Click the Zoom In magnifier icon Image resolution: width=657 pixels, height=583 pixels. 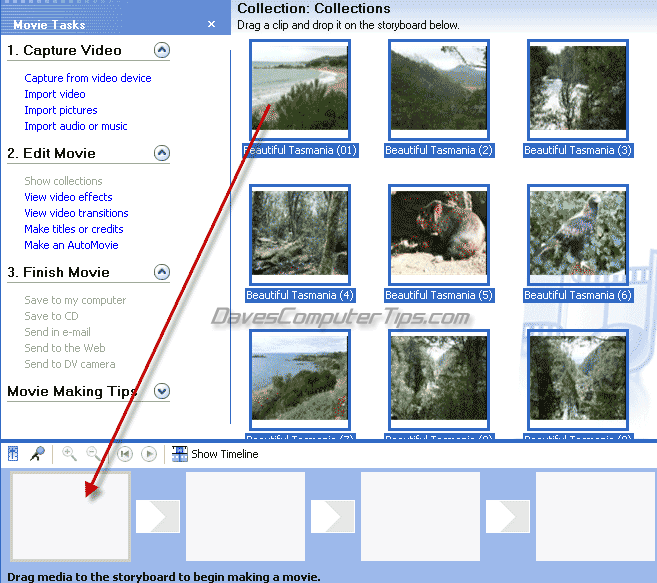(x=69, y=454)
